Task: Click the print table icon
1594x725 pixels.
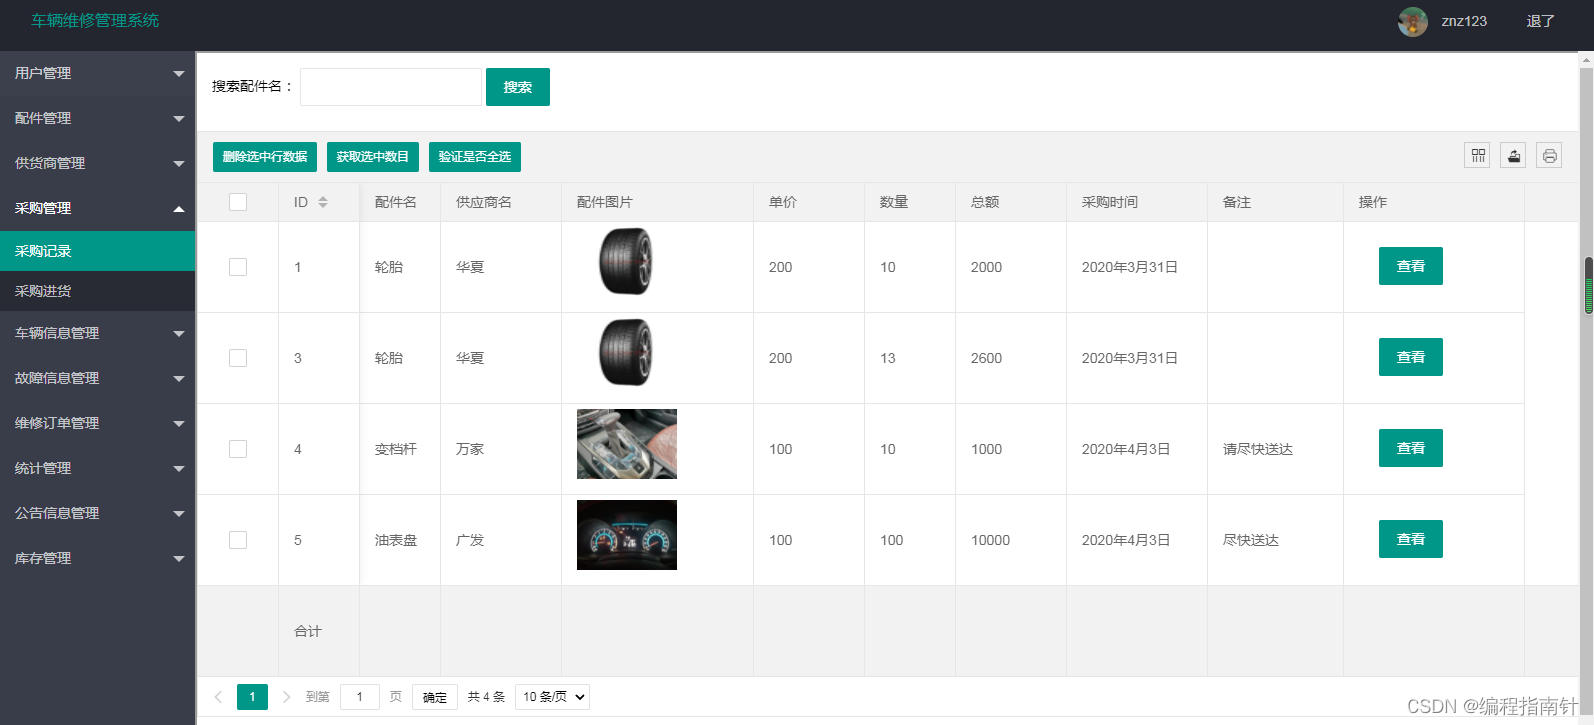Action: pyautogui.click(x=1549, y=156)
